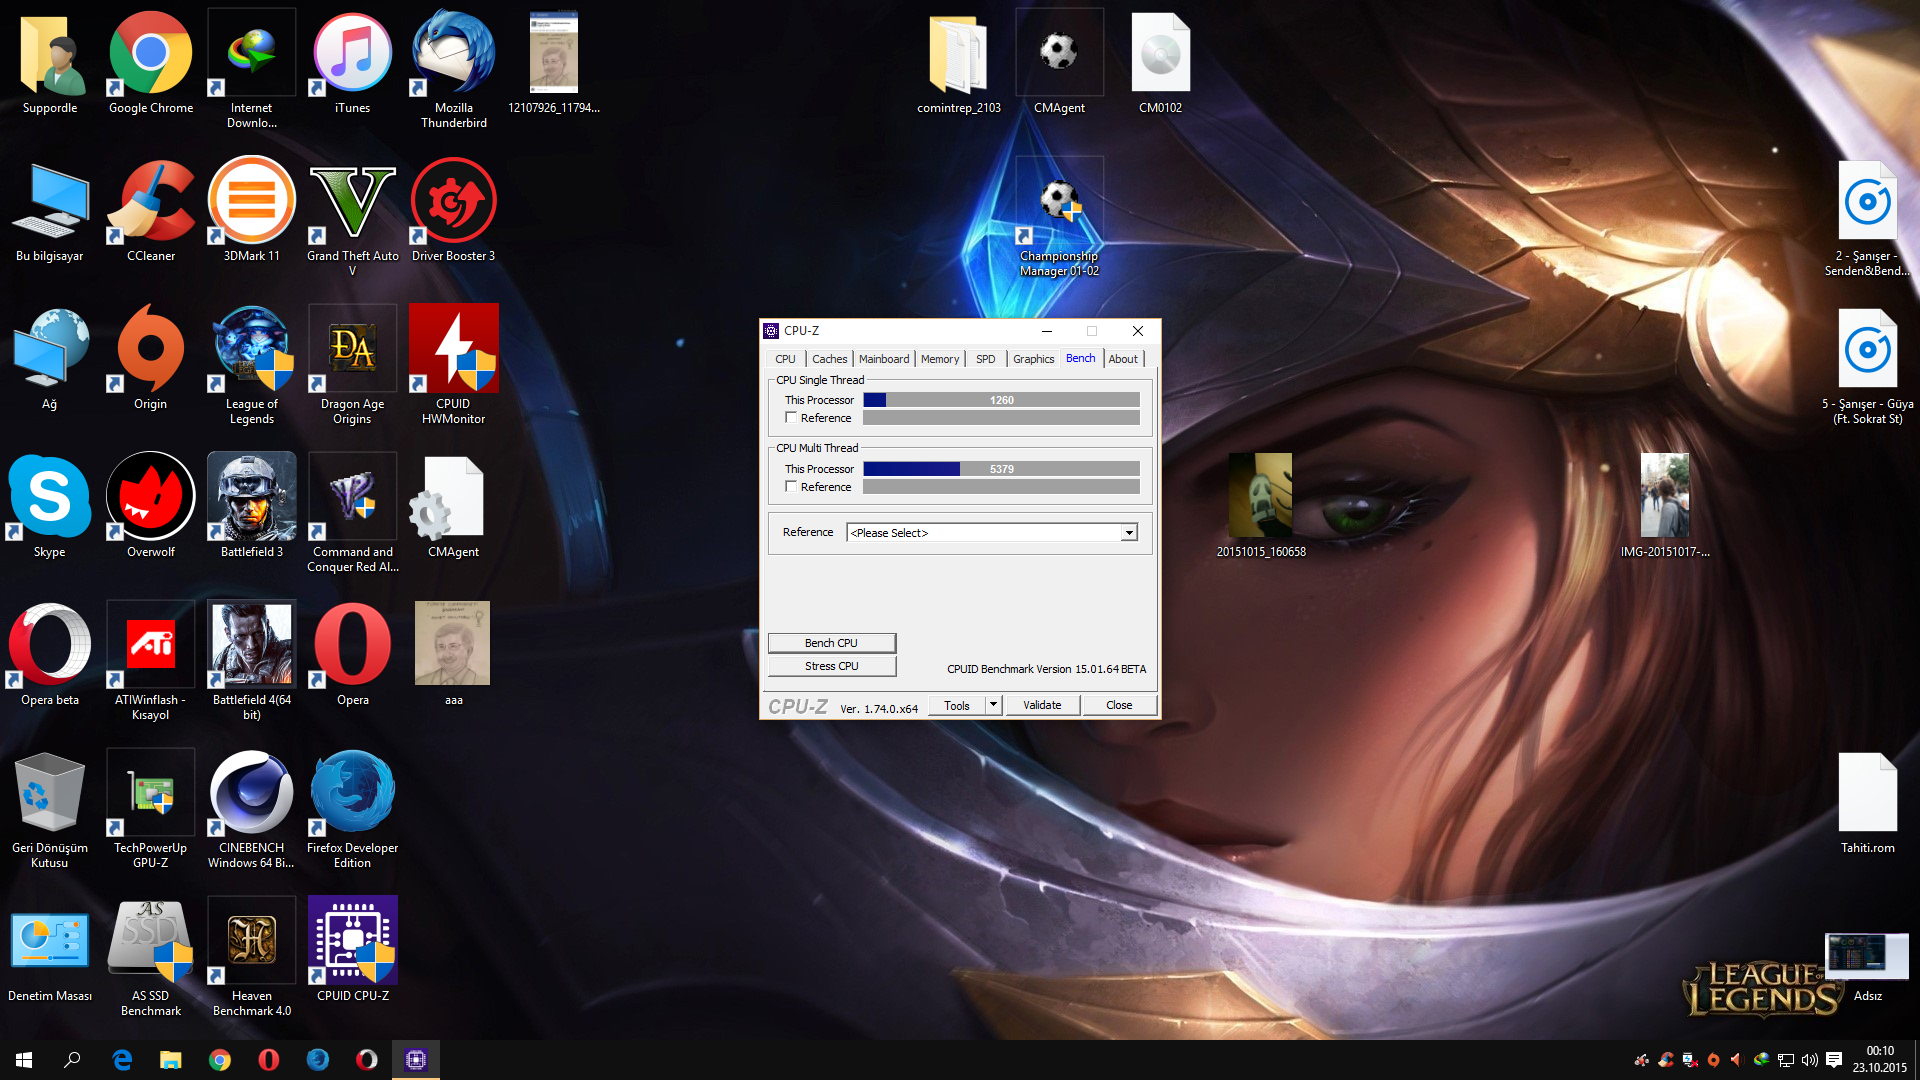Open the Memory tab

click(x=940, y=359)
